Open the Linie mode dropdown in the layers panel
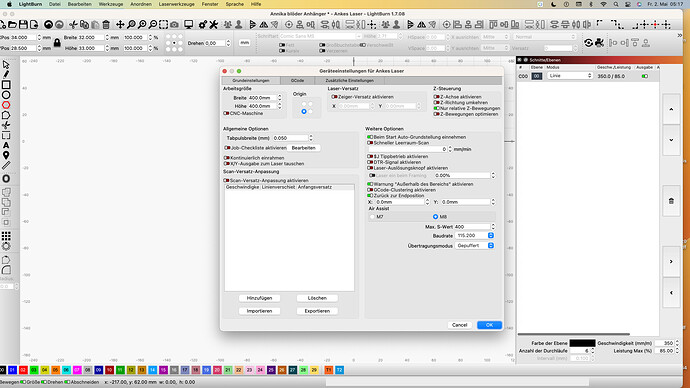This screenshot has height=388, width=690. (570, 76)
